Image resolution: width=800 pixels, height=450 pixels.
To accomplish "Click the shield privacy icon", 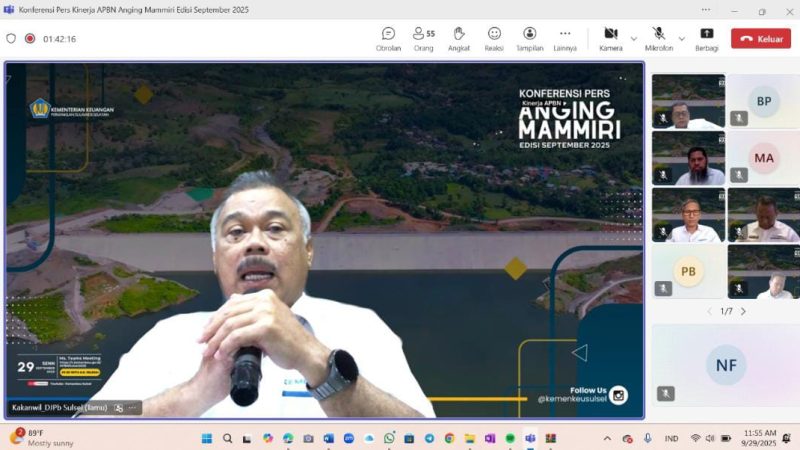I will coord(11,39).
